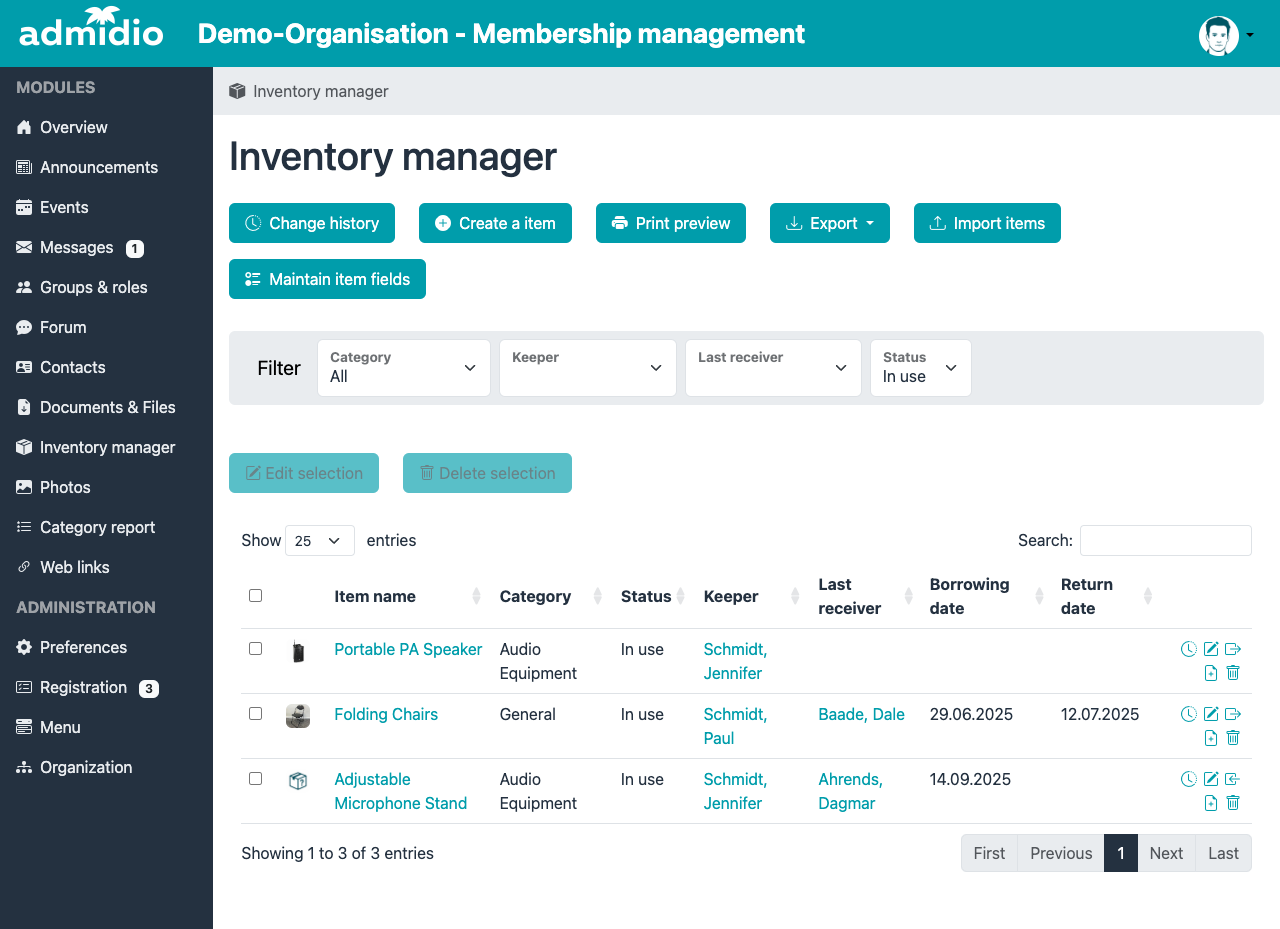View history of Adjustable Microphone Stand
Screen dimensions: 1280x929
point(1188,779)
